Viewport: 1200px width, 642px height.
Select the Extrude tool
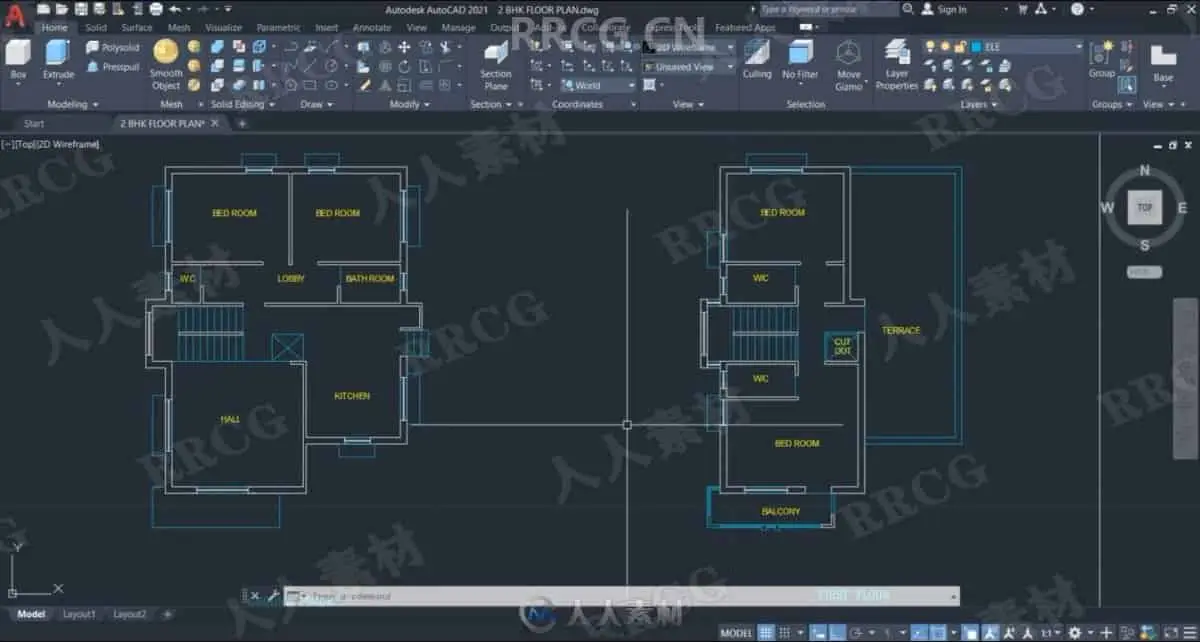tap(58, 61)
